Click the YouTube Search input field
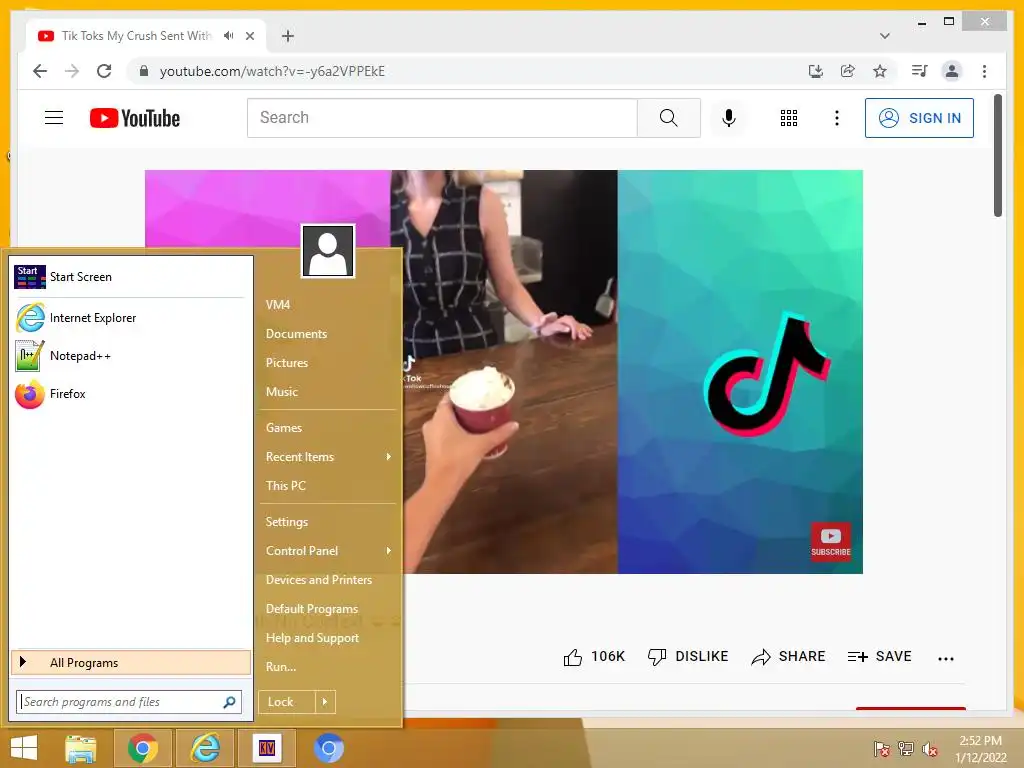 442,118
